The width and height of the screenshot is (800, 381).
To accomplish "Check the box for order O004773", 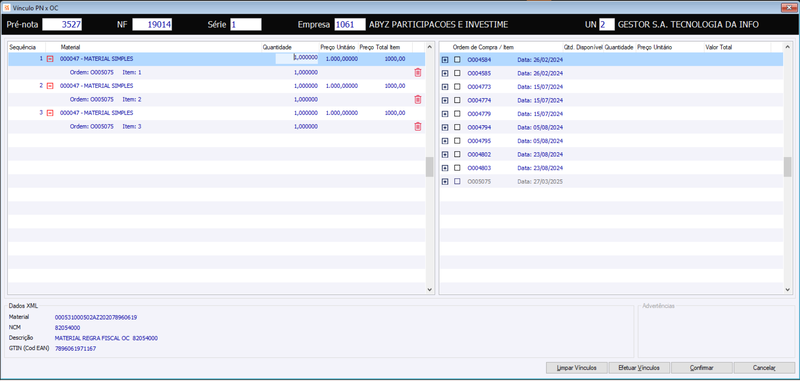I will tap(457, 87).
